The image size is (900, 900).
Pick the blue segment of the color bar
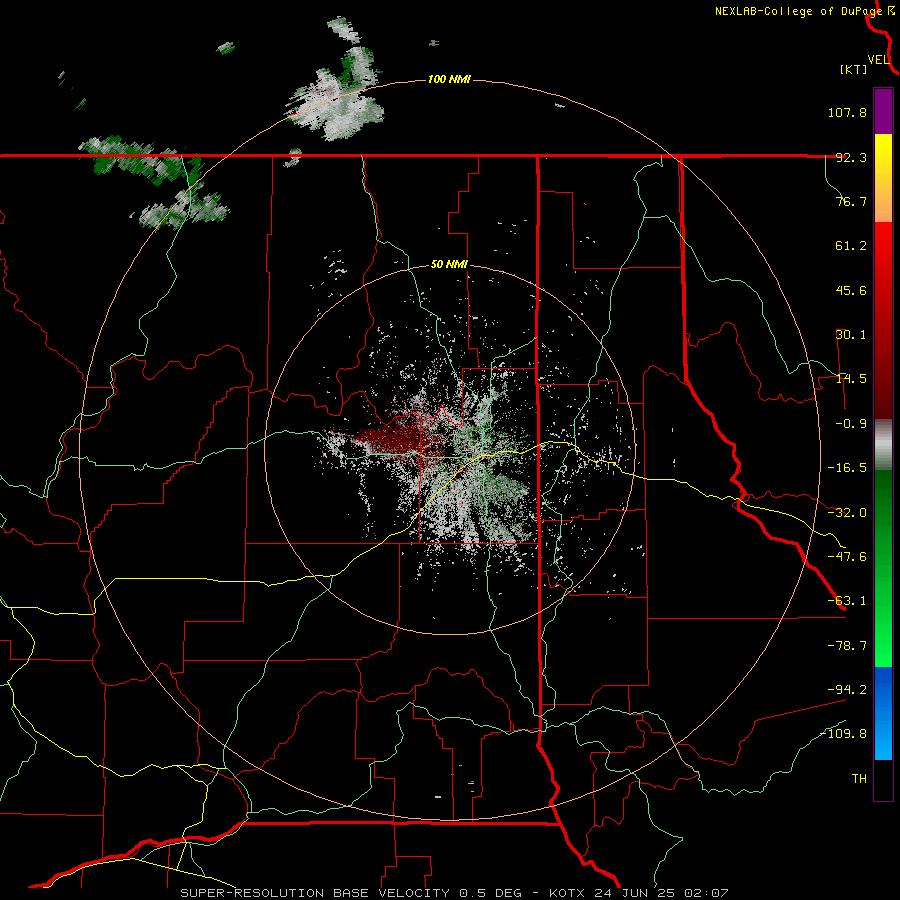(x=883, y=713)
